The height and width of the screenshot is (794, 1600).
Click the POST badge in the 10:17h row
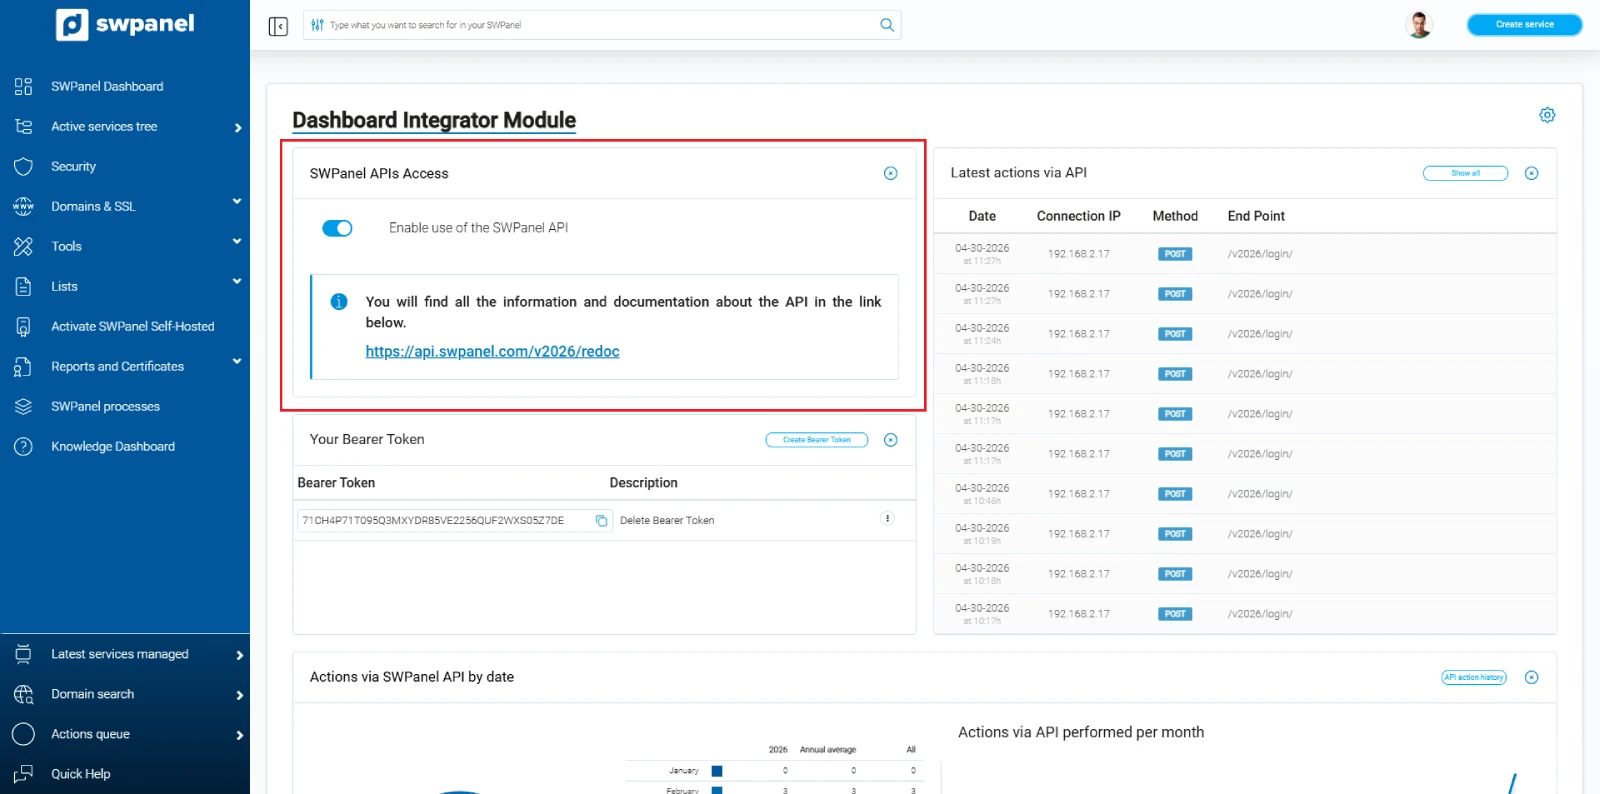1175,614
